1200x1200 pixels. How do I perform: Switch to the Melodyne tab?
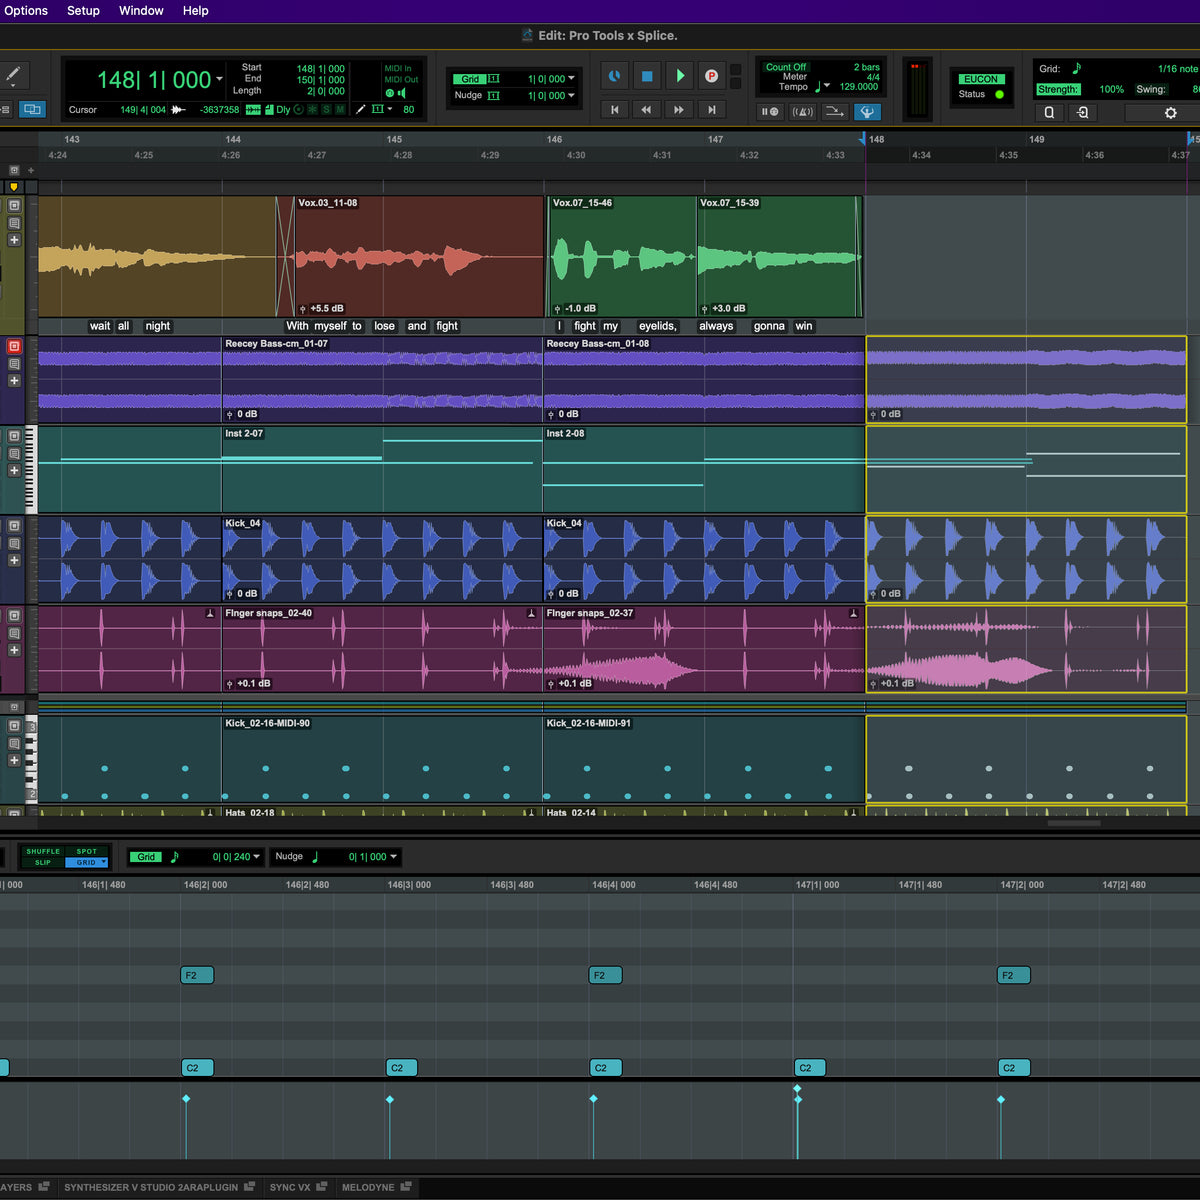(x=368, y=1188)
